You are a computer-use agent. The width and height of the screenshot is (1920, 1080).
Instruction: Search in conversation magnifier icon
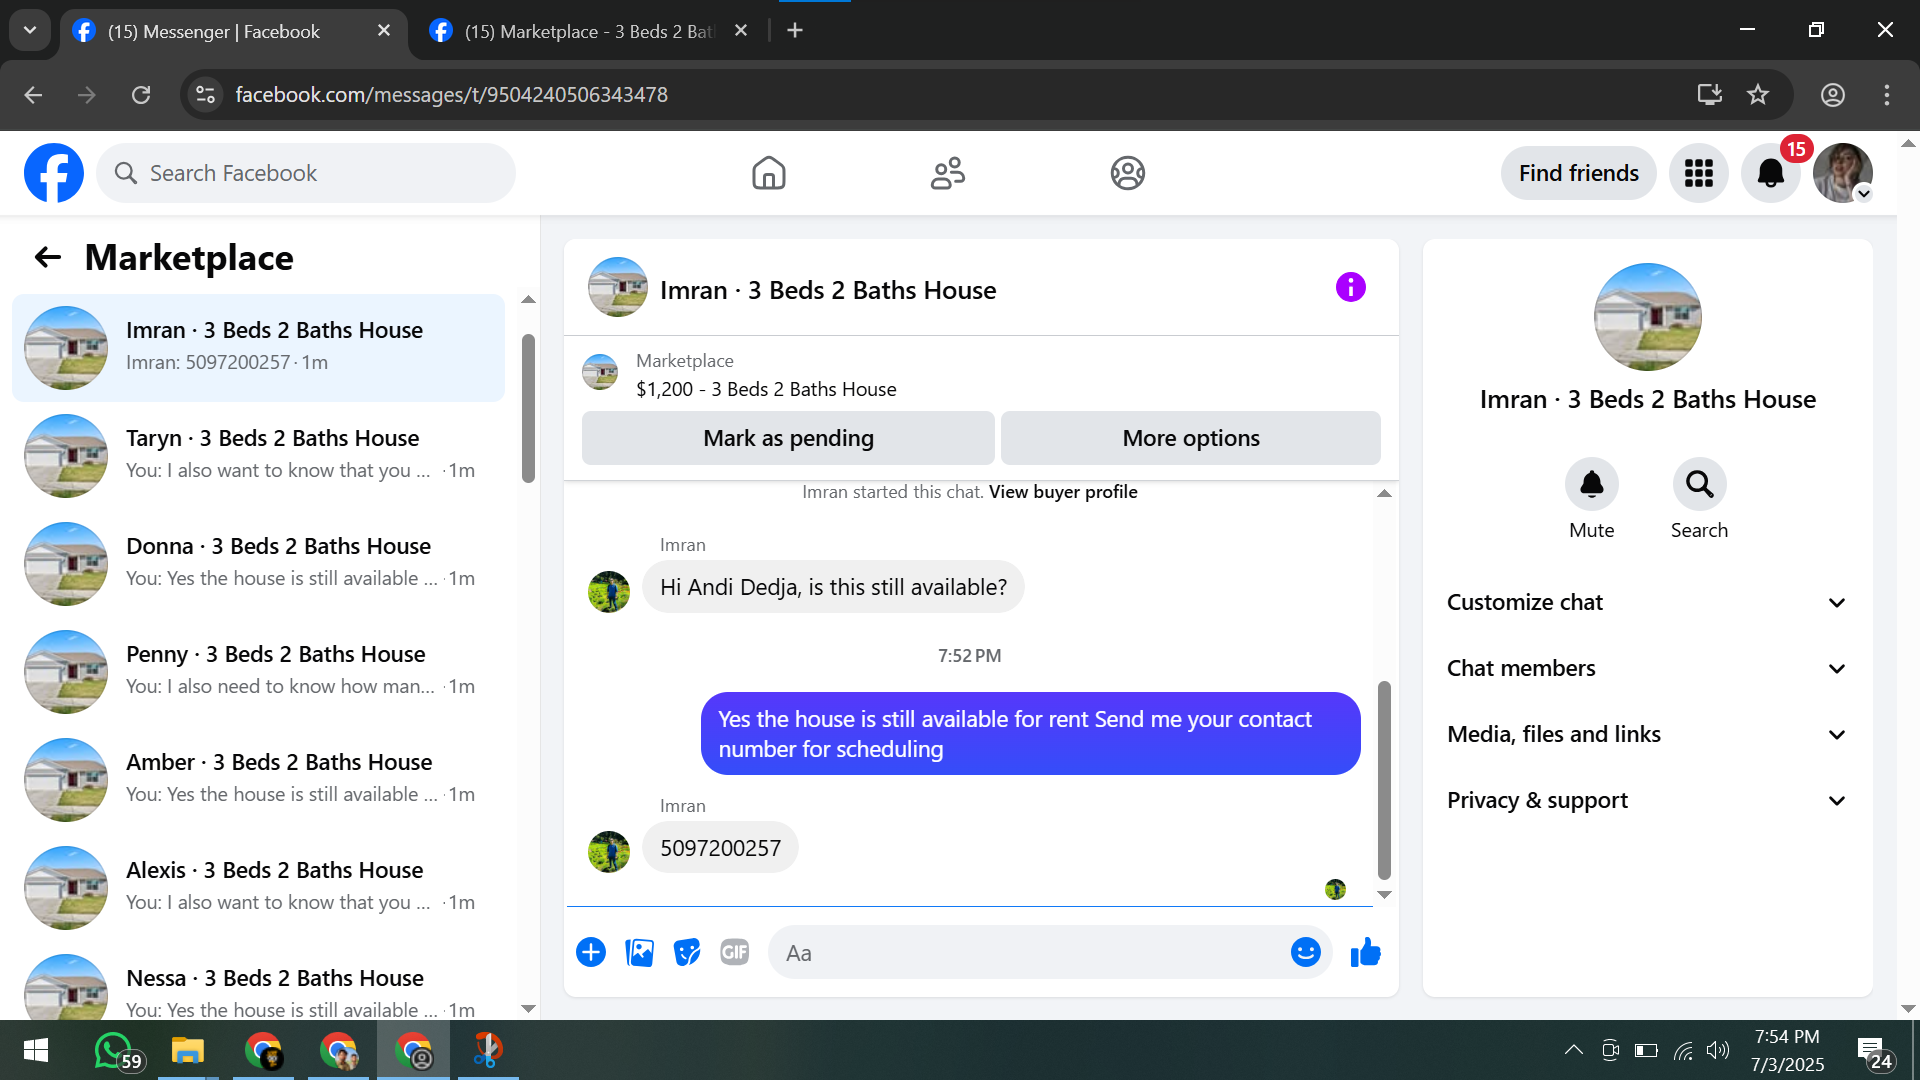pos(1699,485)
